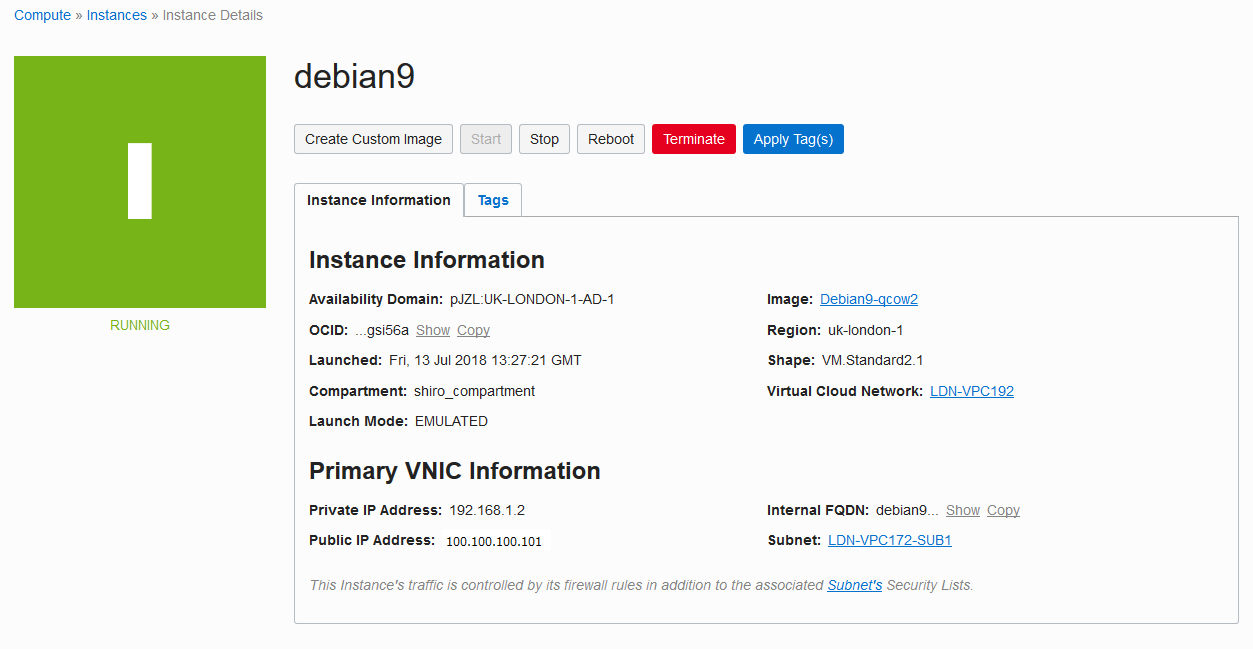Viewport: 1253px width, 649px height.
Task: Copy the OCID to clipboard
Action: 473,330
